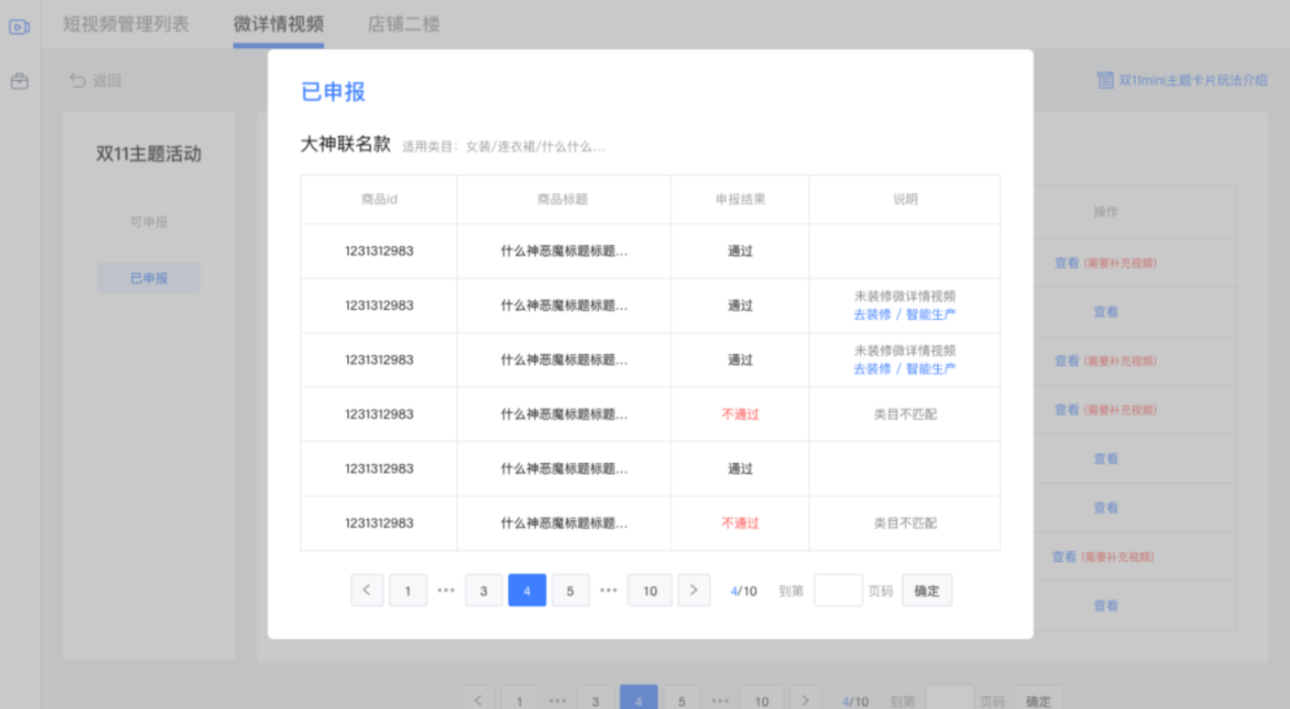1290x709 pixels.
Task: Click the page number input field in dialog
Action: tap(837, 590)
